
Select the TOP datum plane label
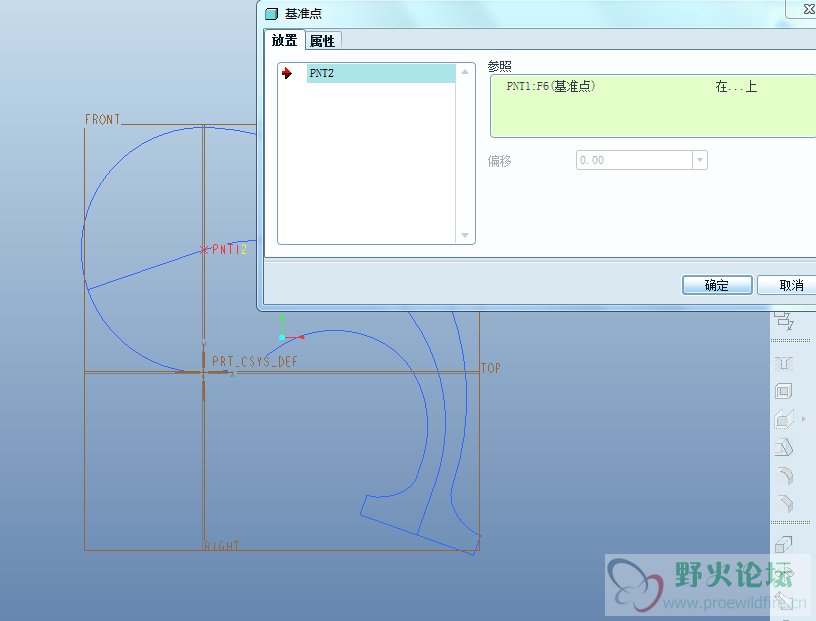[x=491, y=369]
